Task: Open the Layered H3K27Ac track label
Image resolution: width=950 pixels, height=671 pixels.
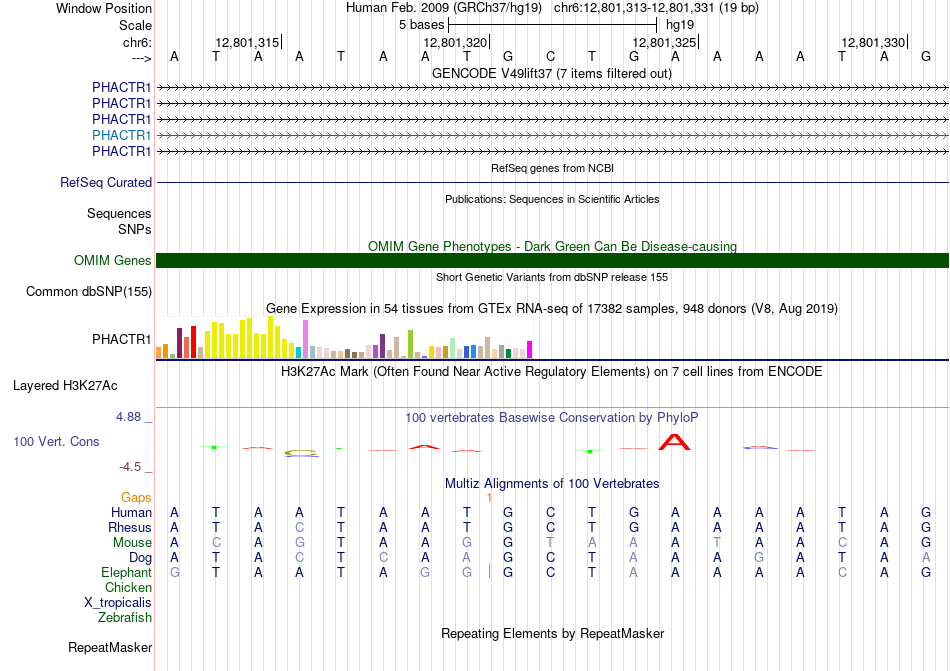Action: click(x=65, y=386)
